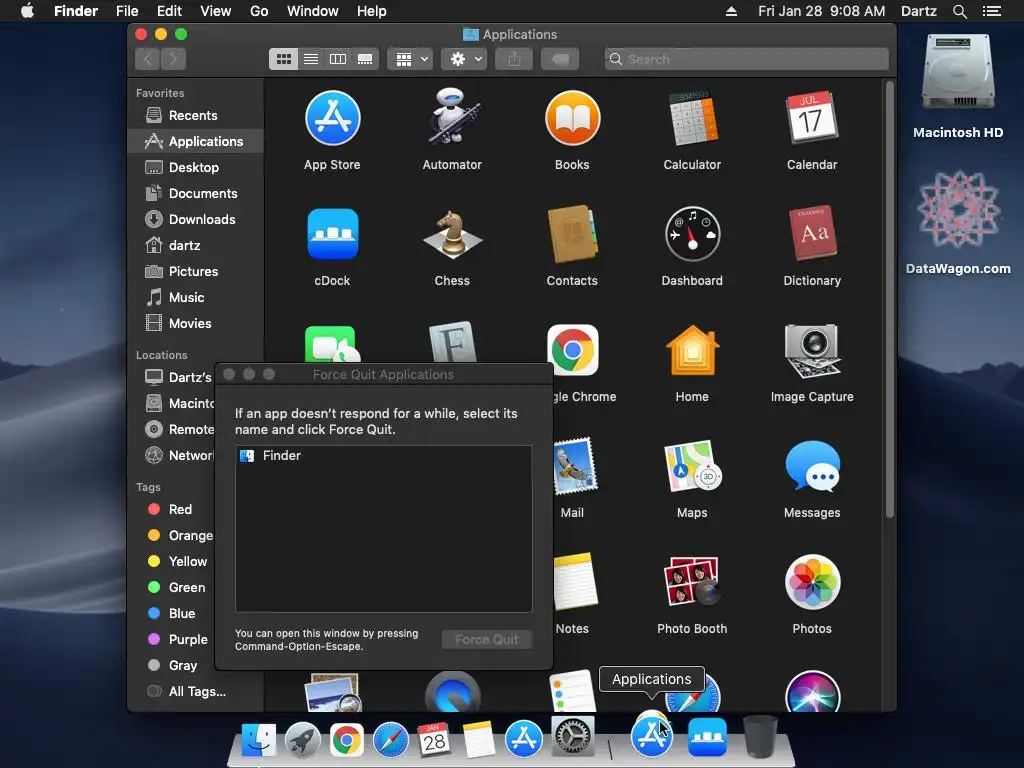Select Pictures in Finder sidebar
The height and width of the screenshot is (768, 1024).
[x=195, y=272]
